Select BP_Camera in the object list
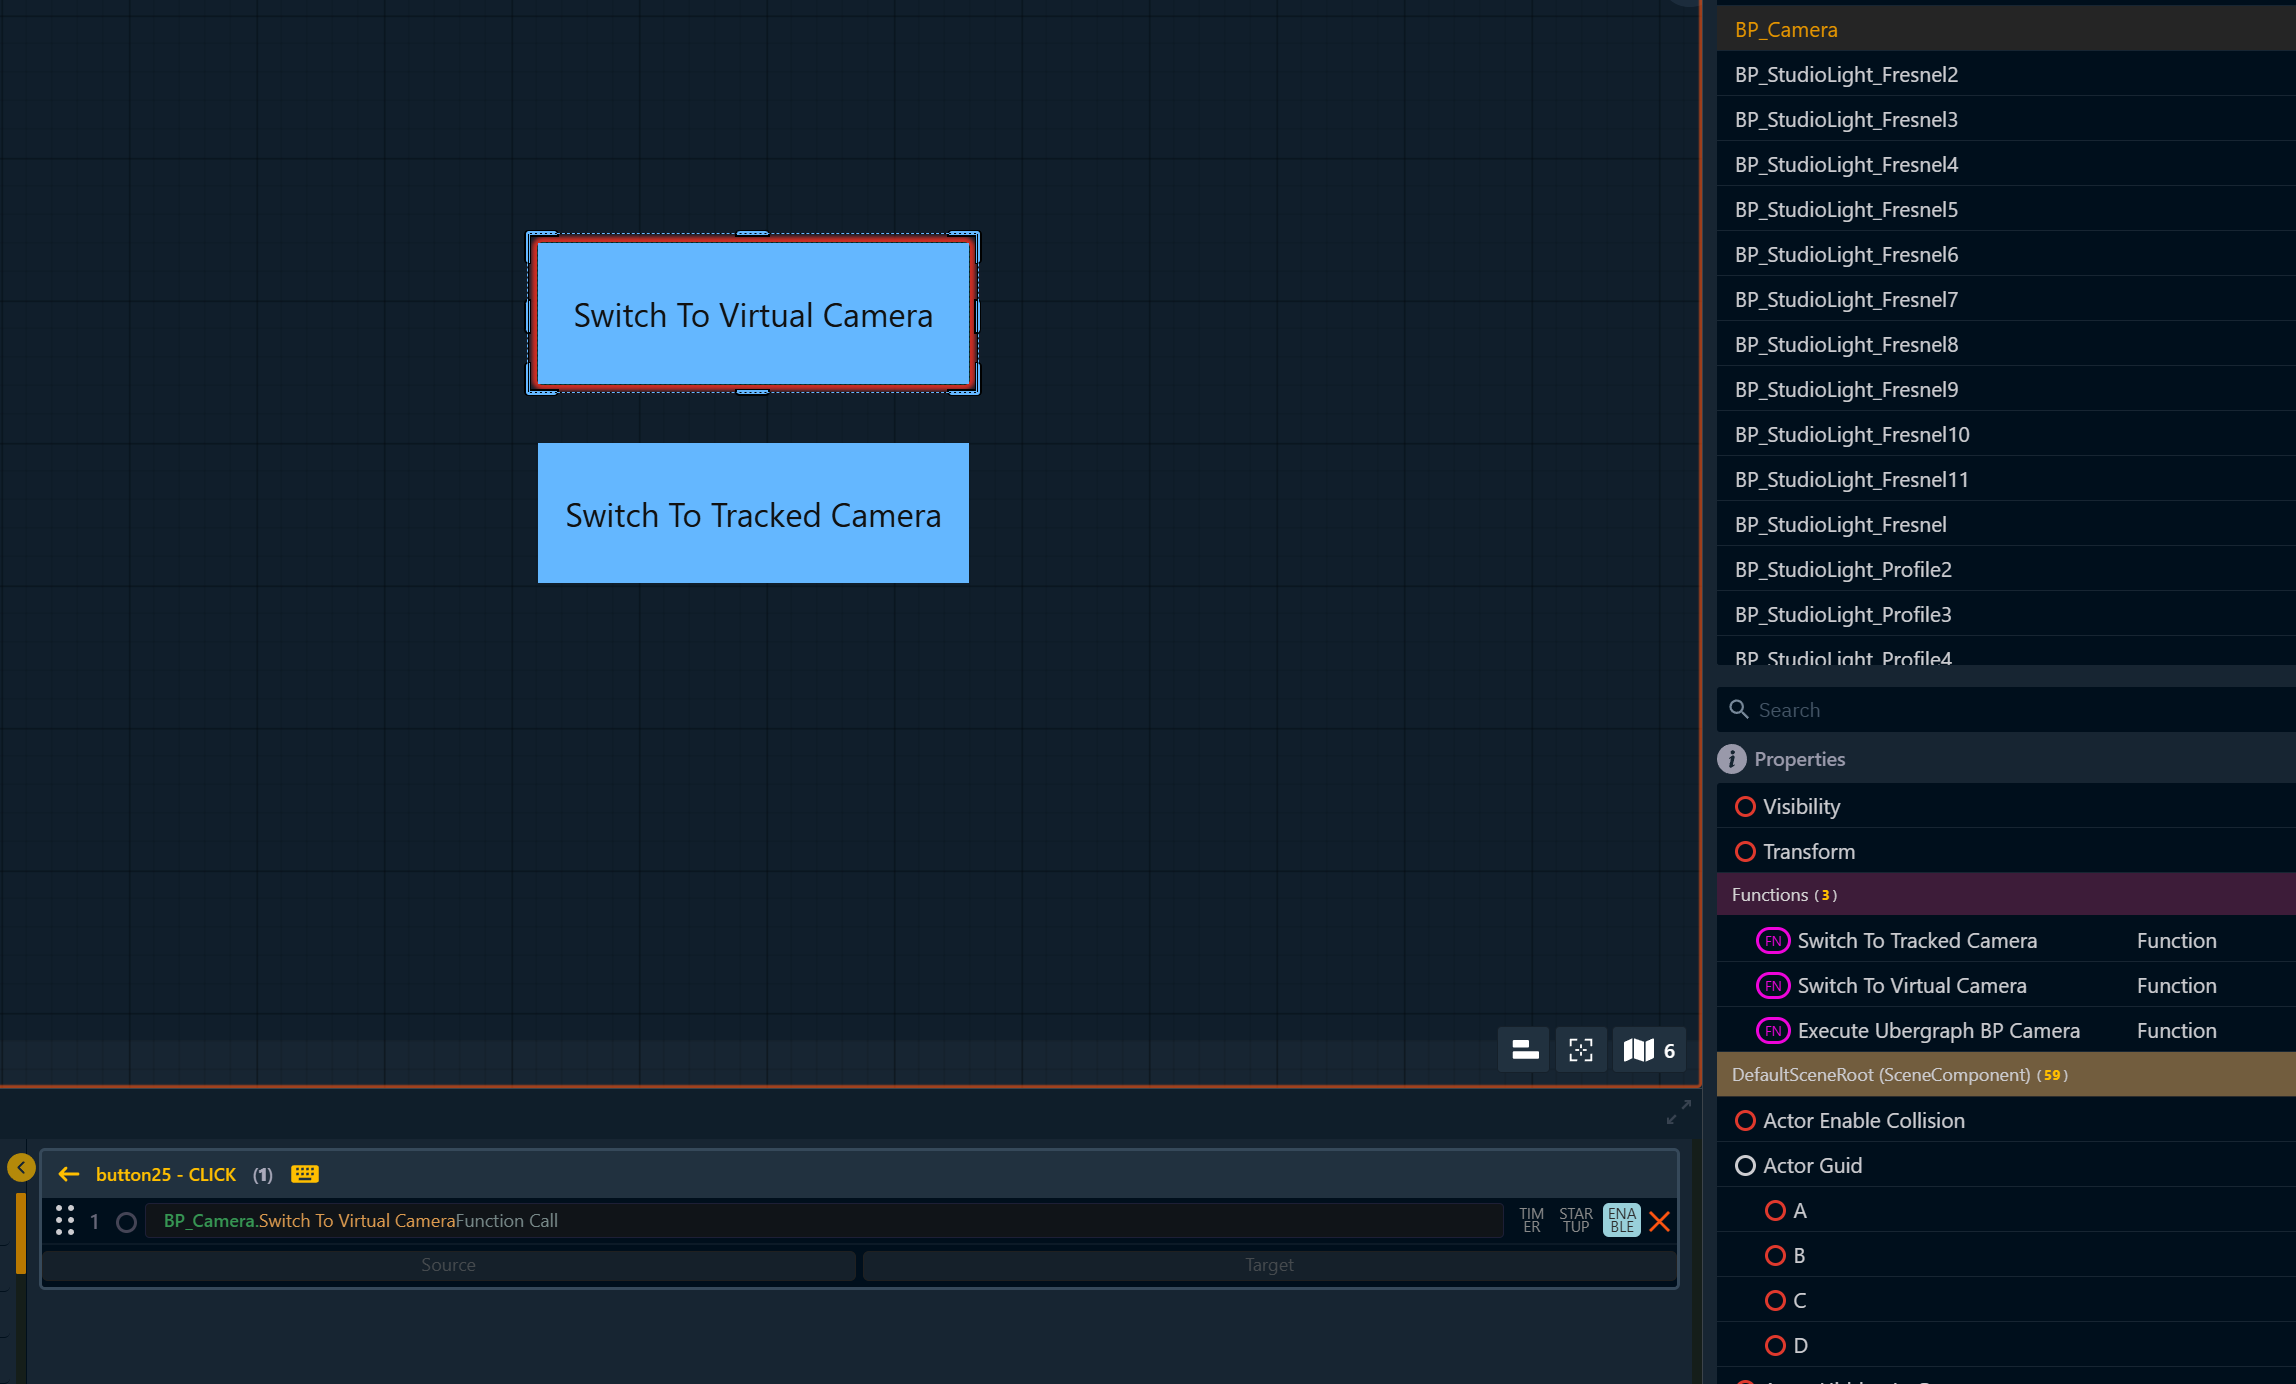 pos(2006,29)
